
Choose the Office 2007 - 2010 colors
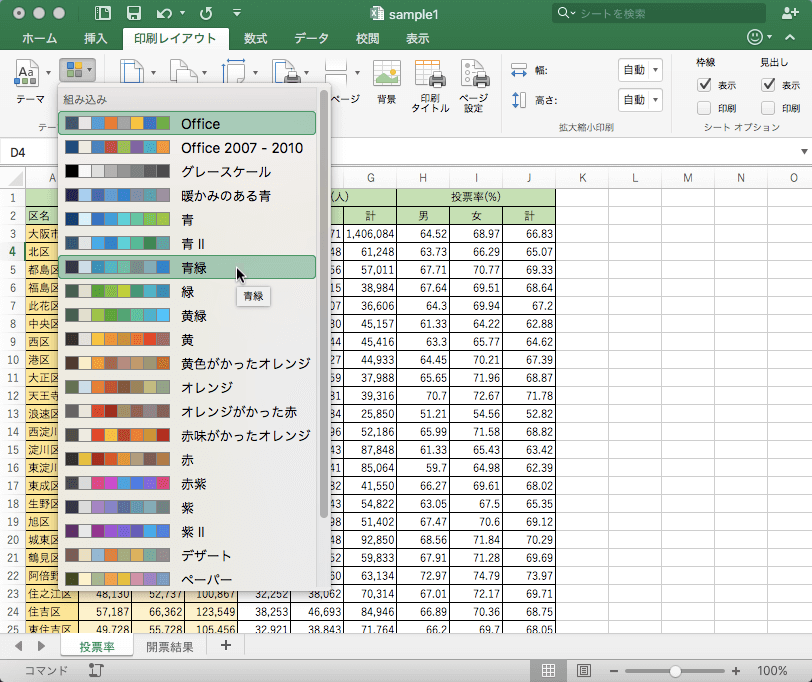[x=187, y=148]
